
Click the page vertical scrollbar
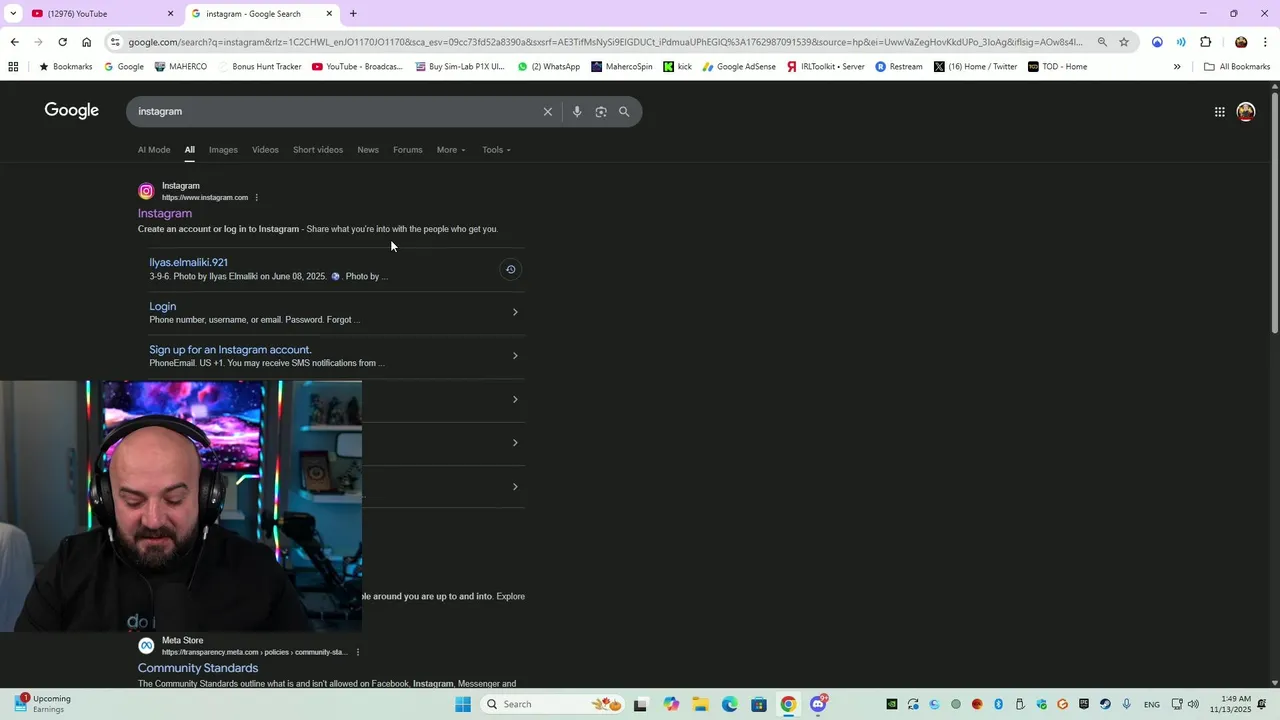pyautogui.click(x=1274, y=215)
